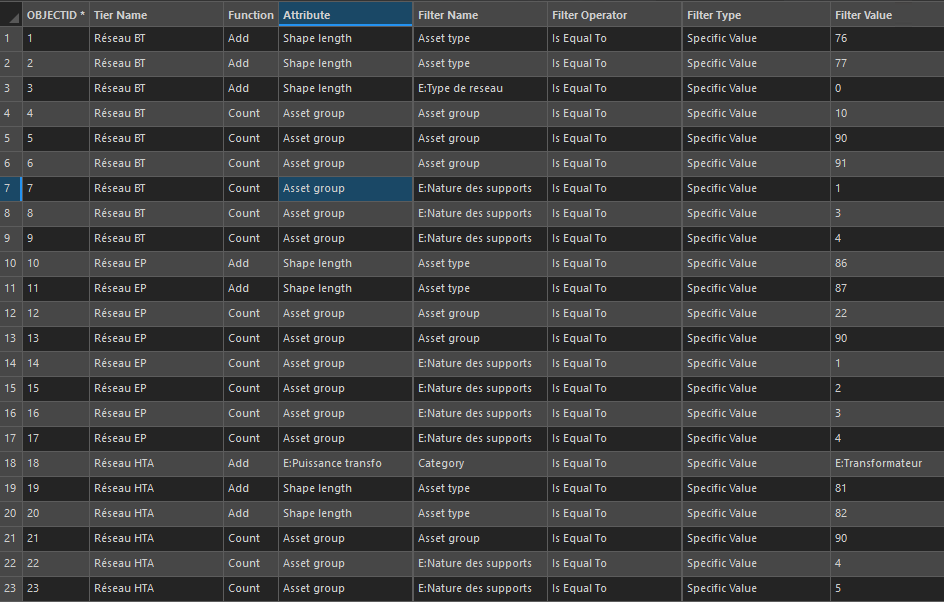Click Filter Value 10 in row 4
The width and height of the screenshot is (944, 602).
(x=887, y=113)
